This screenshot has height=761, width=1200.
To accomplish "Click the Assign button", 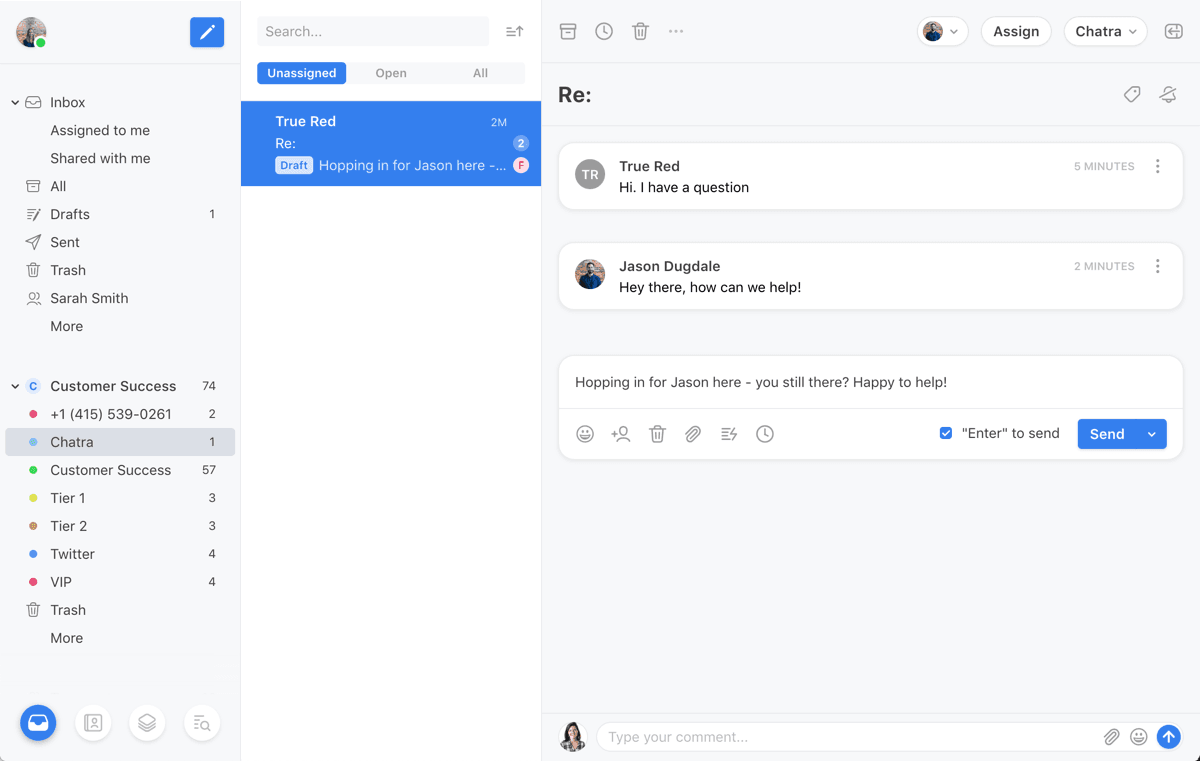I will point(1016,31).
